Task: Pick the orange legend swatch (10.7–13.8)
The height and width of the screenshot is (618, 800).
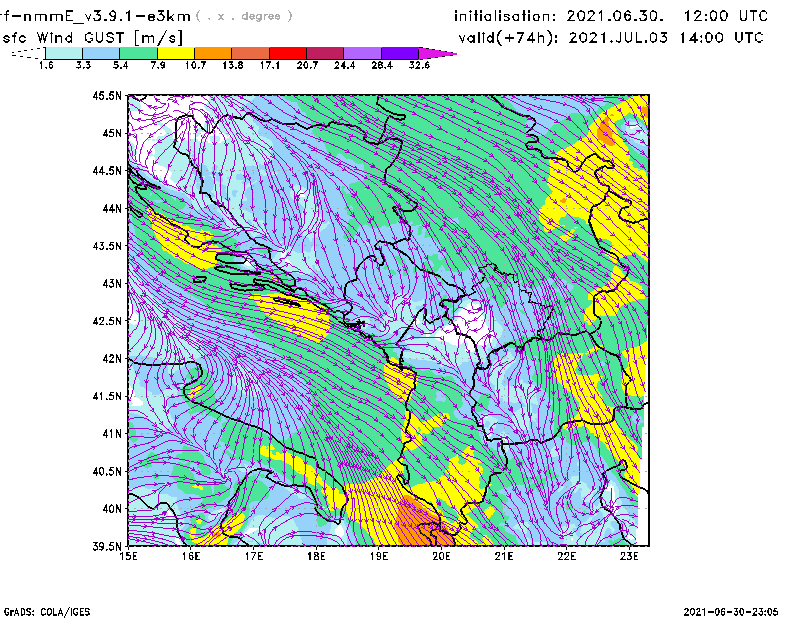Action: 213,53
